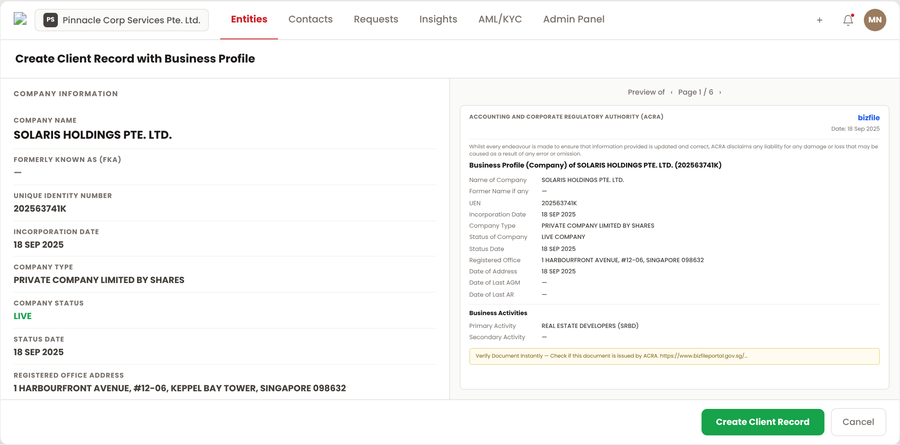Click LIVE COMPANY status in the preview
Image resolution: width=900 pixels, height=445 pixels.
tap(563, 237)
